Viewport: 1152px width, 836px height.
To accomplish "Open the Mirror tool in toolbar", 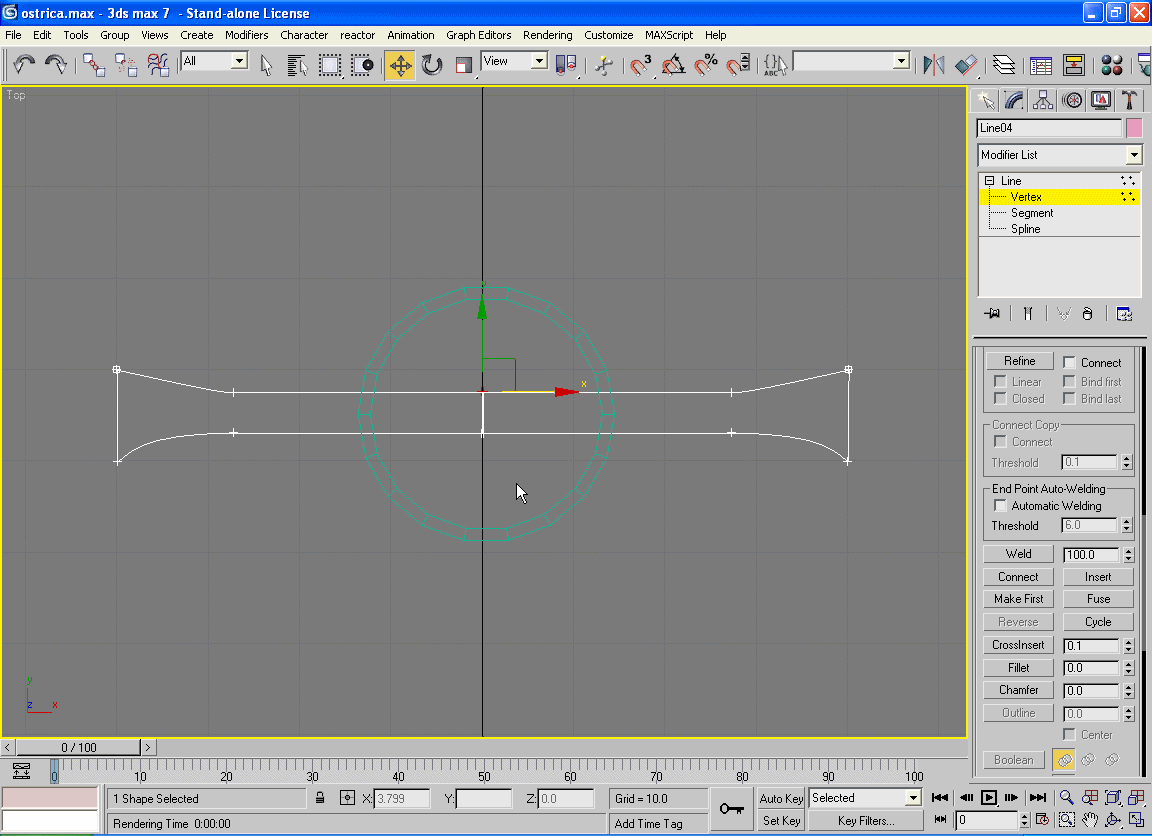I will (934, 65).
